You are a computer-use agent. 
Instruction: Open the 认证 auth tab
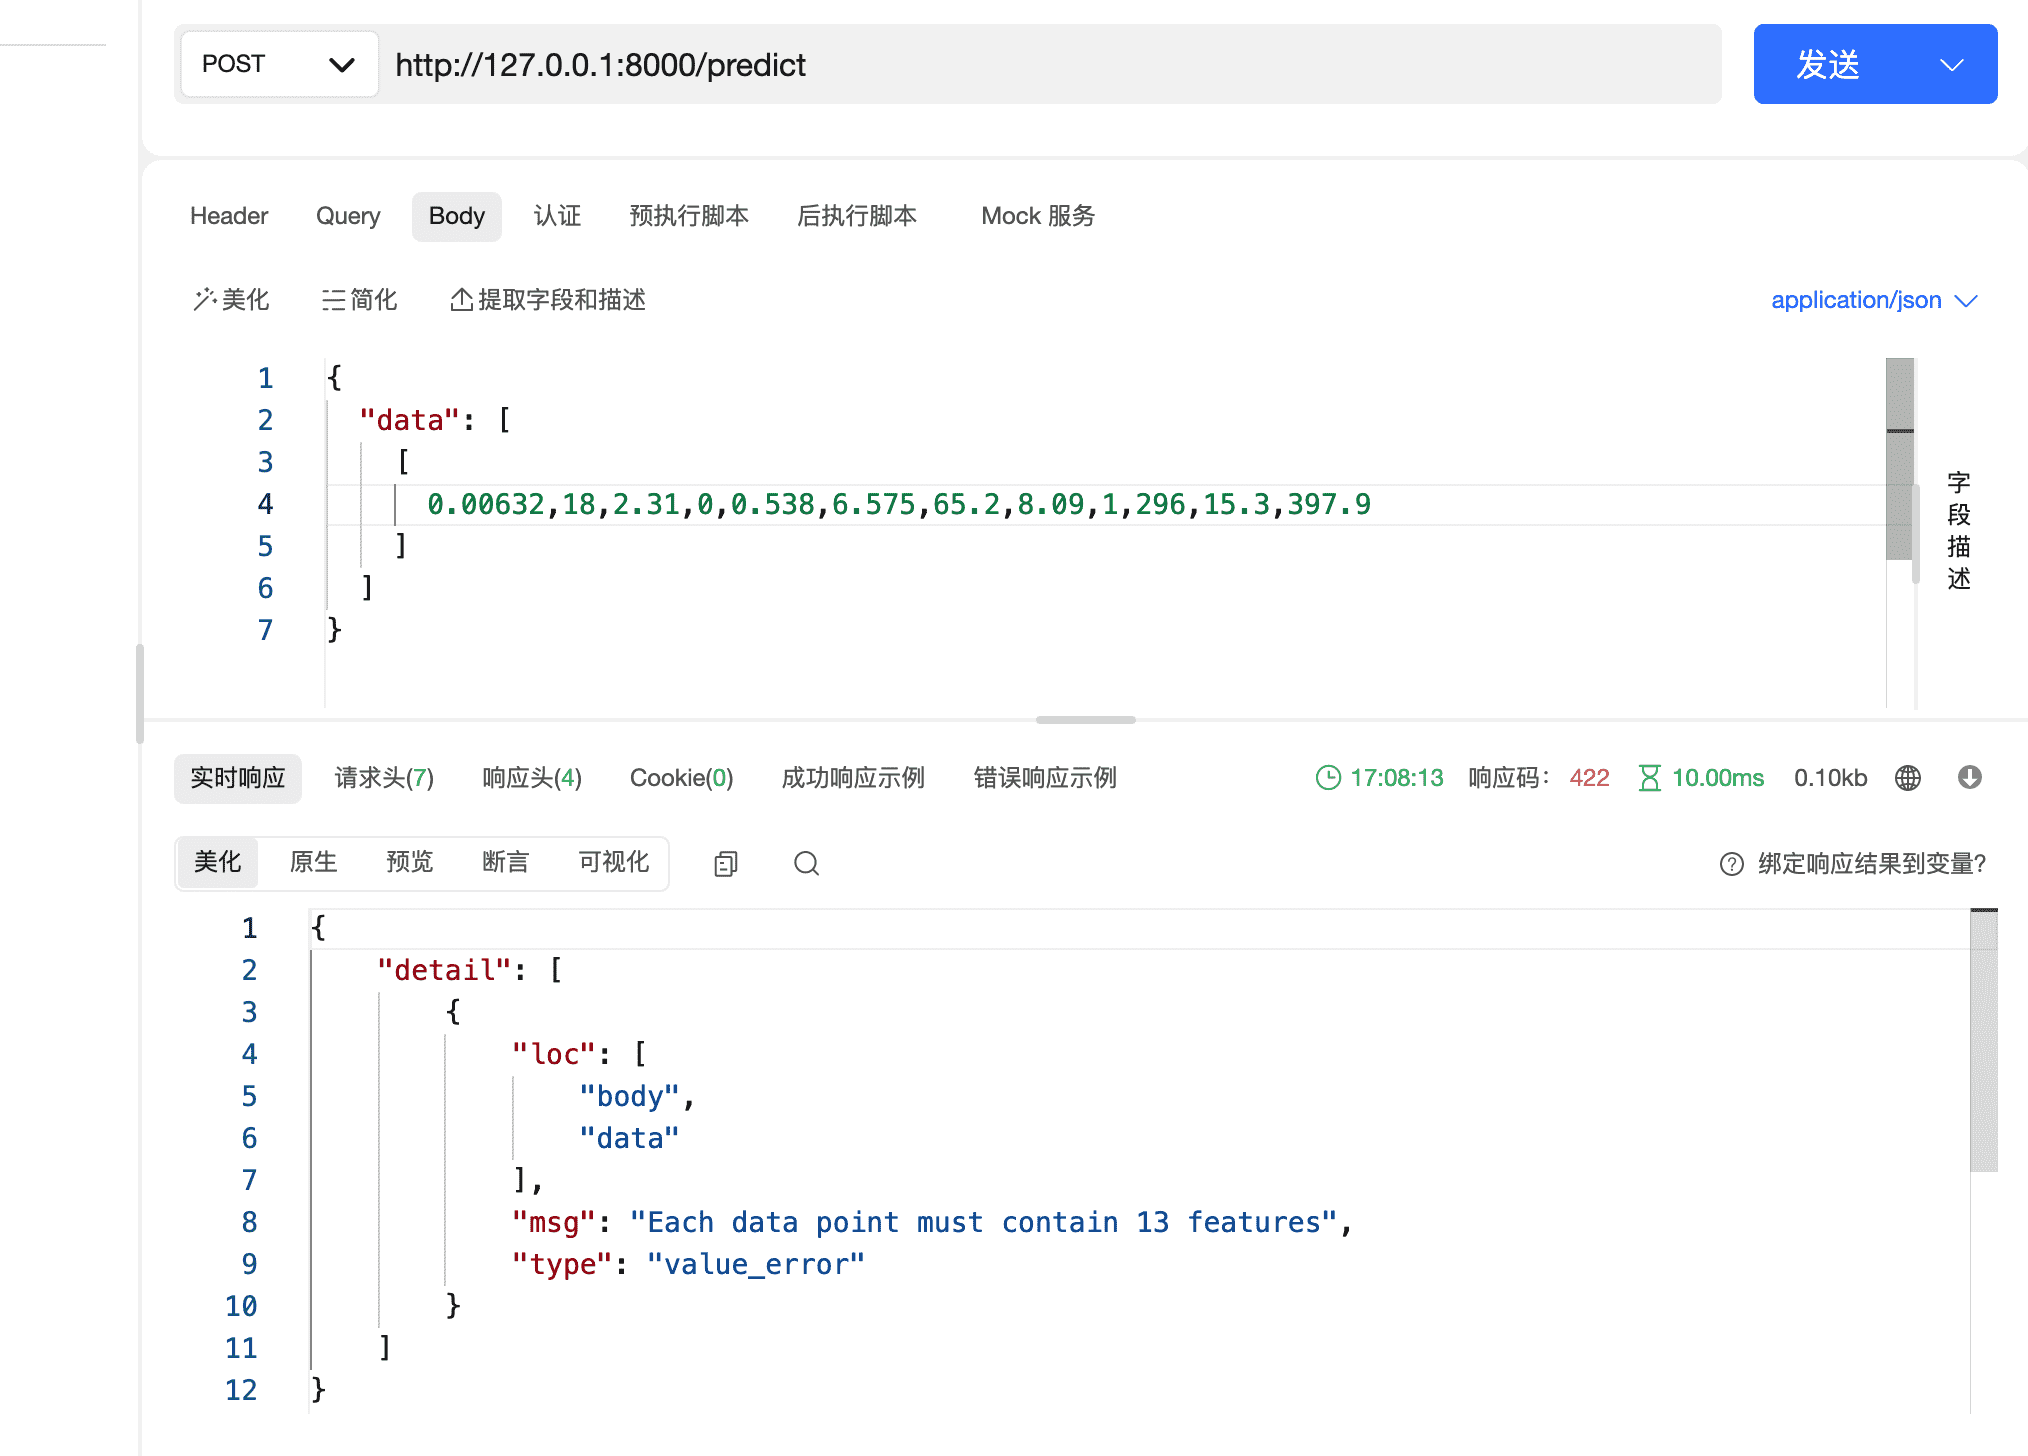(x=557, y=216)
